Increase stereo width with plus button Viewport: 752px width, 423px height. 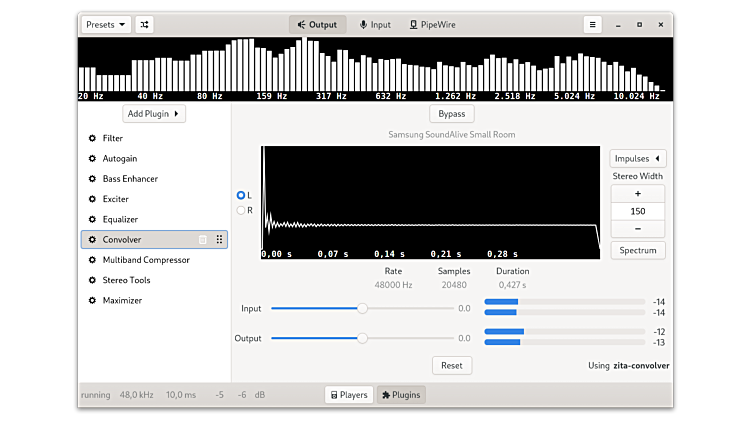[637, 194]
